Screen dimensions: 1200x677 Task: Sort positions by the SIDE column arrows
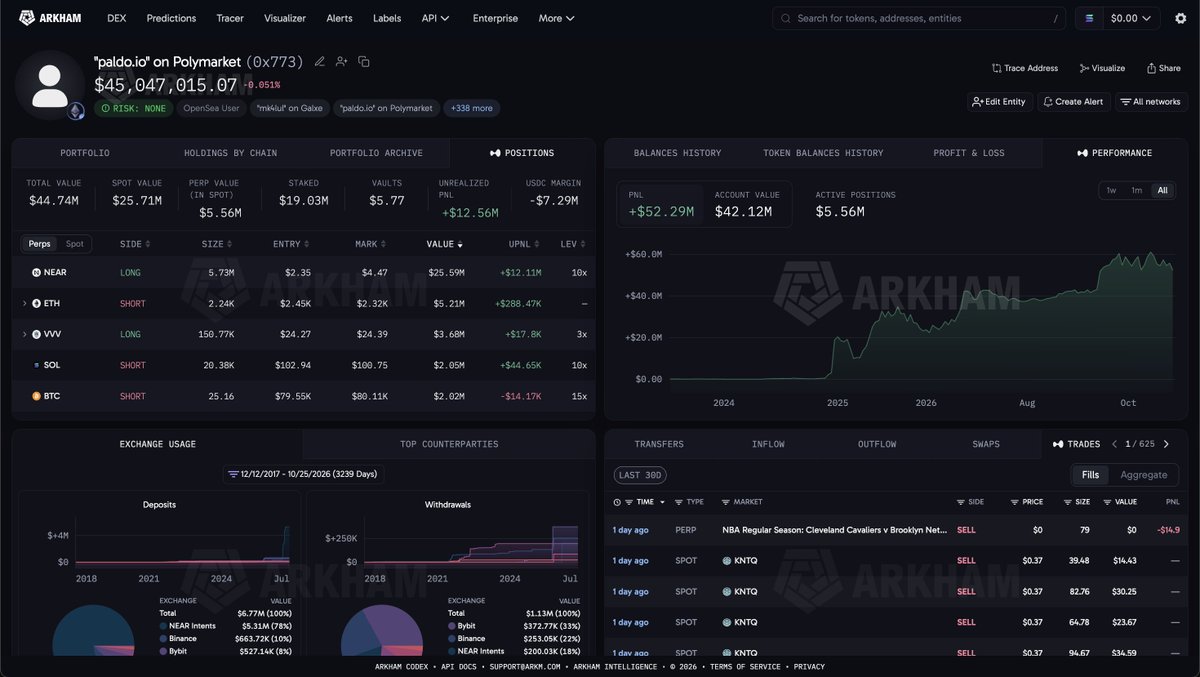click(x=149, y=244)
